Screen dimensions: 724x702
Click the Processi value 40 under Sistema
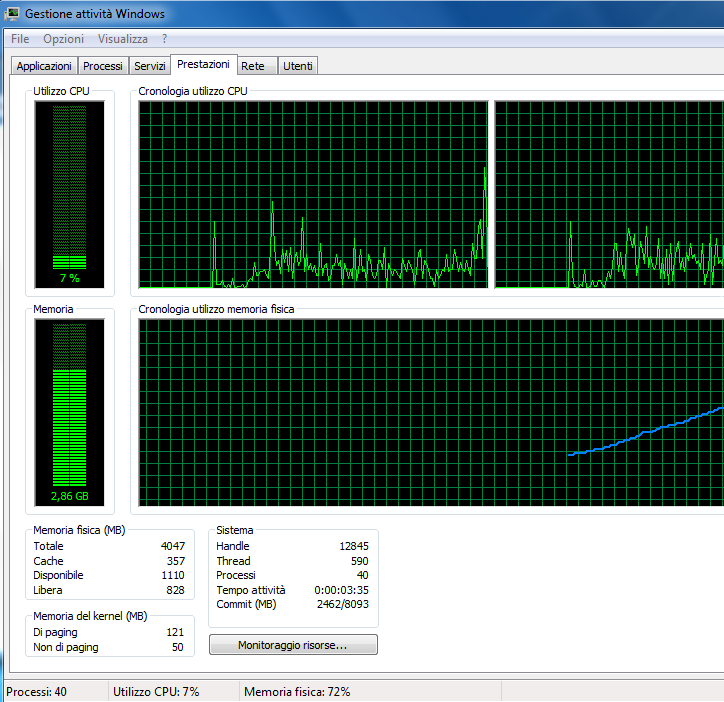click(x=362, y=575)
